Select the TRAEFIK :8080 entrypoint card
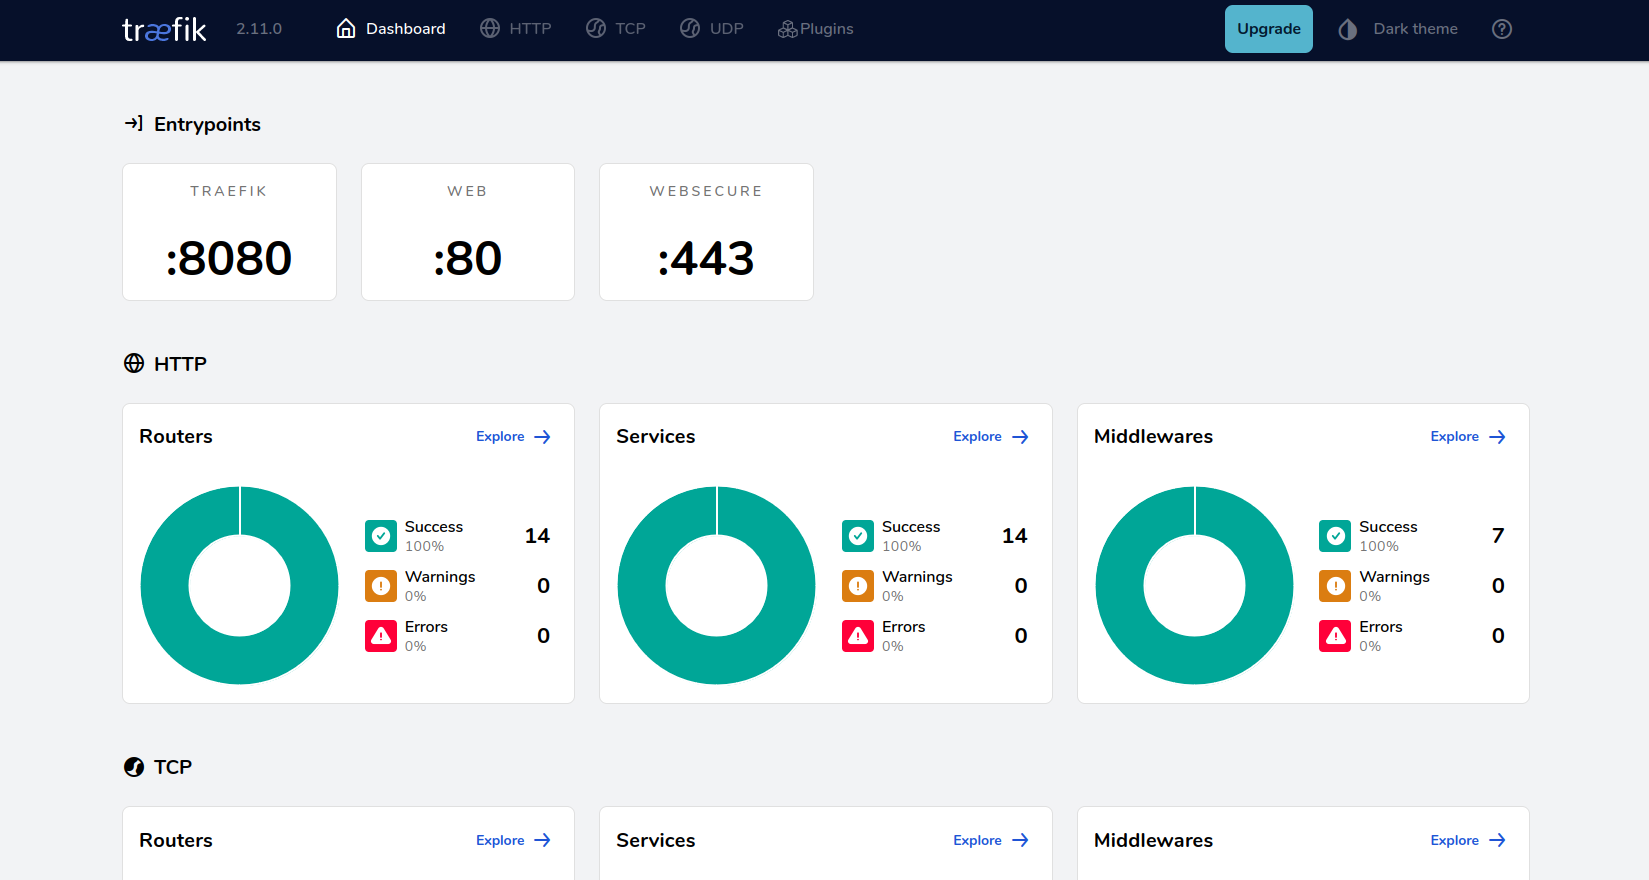Image resolution: width=1649 pixels, height=880 pixels. [x=229, y=232]
